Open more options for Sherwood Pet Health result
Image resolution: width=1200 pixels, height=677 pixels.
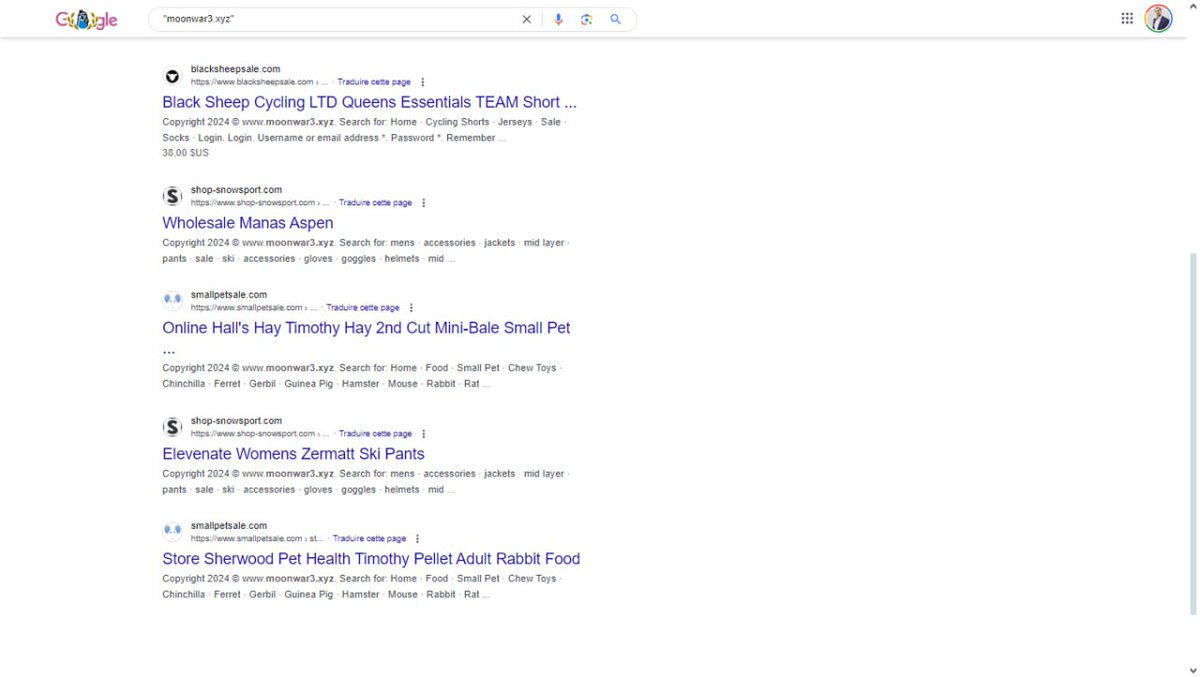[417, 539]
